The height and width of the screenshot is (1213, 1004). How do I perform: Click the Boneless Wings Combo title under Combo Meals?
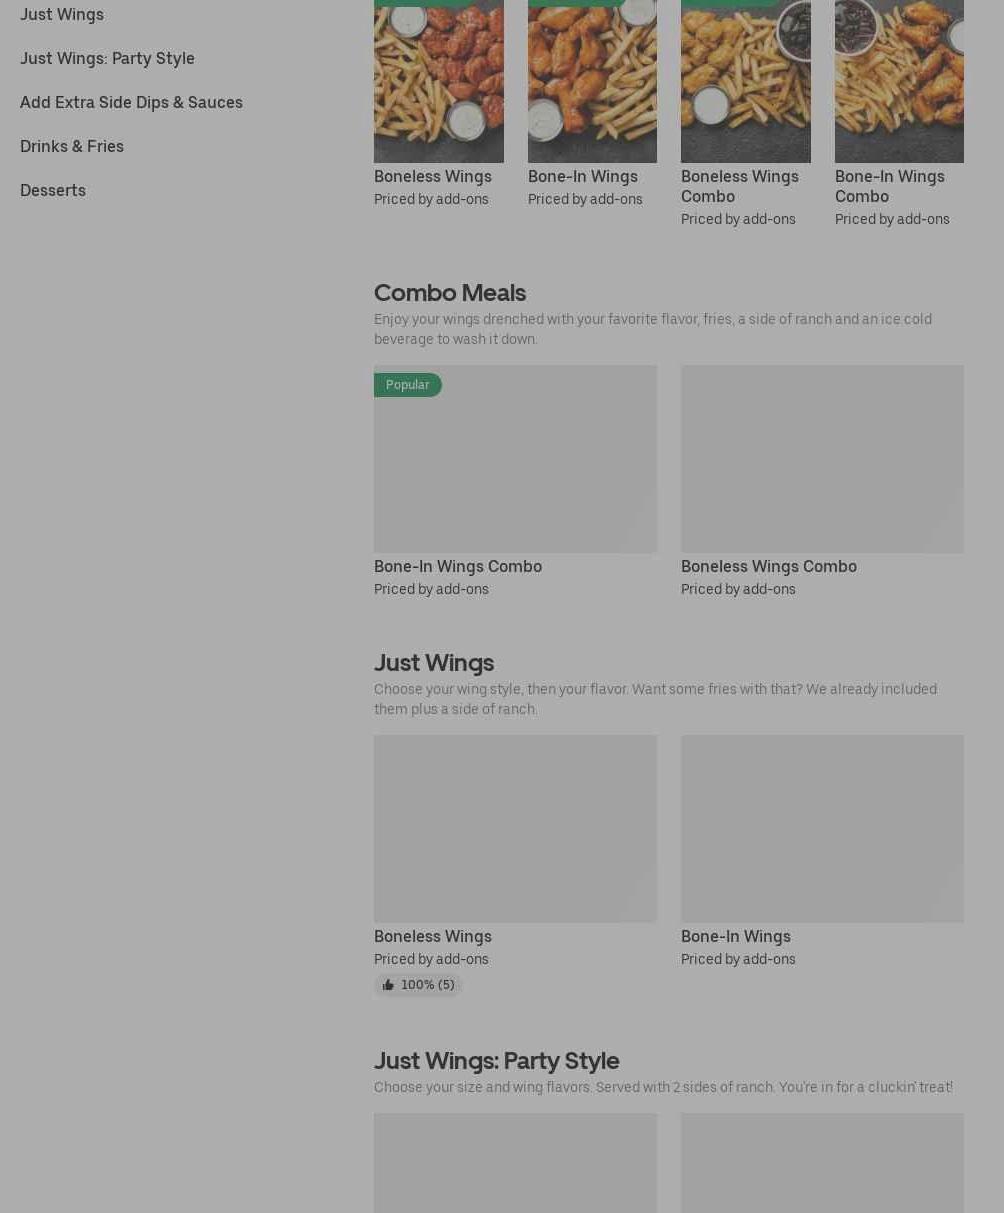point(768,566)
